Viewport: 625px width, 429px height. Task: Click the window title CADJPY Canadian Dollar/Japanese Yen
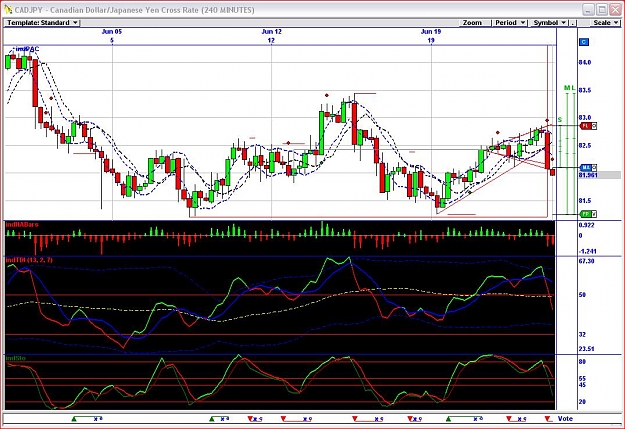tap(134, 10)
